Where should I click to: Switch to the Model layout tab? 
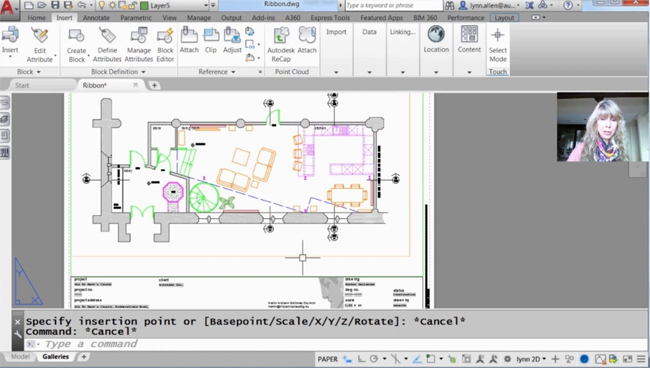(20, 357)
